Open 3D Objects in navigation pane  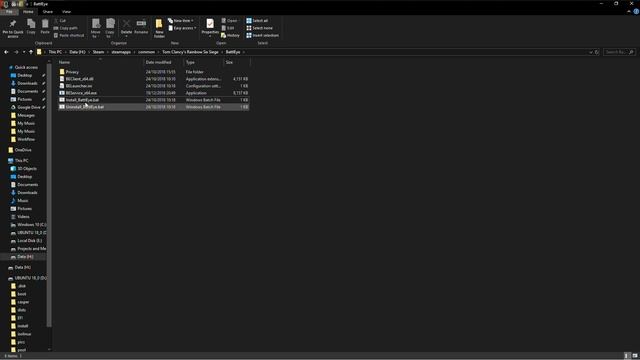(x=27, y=169)
